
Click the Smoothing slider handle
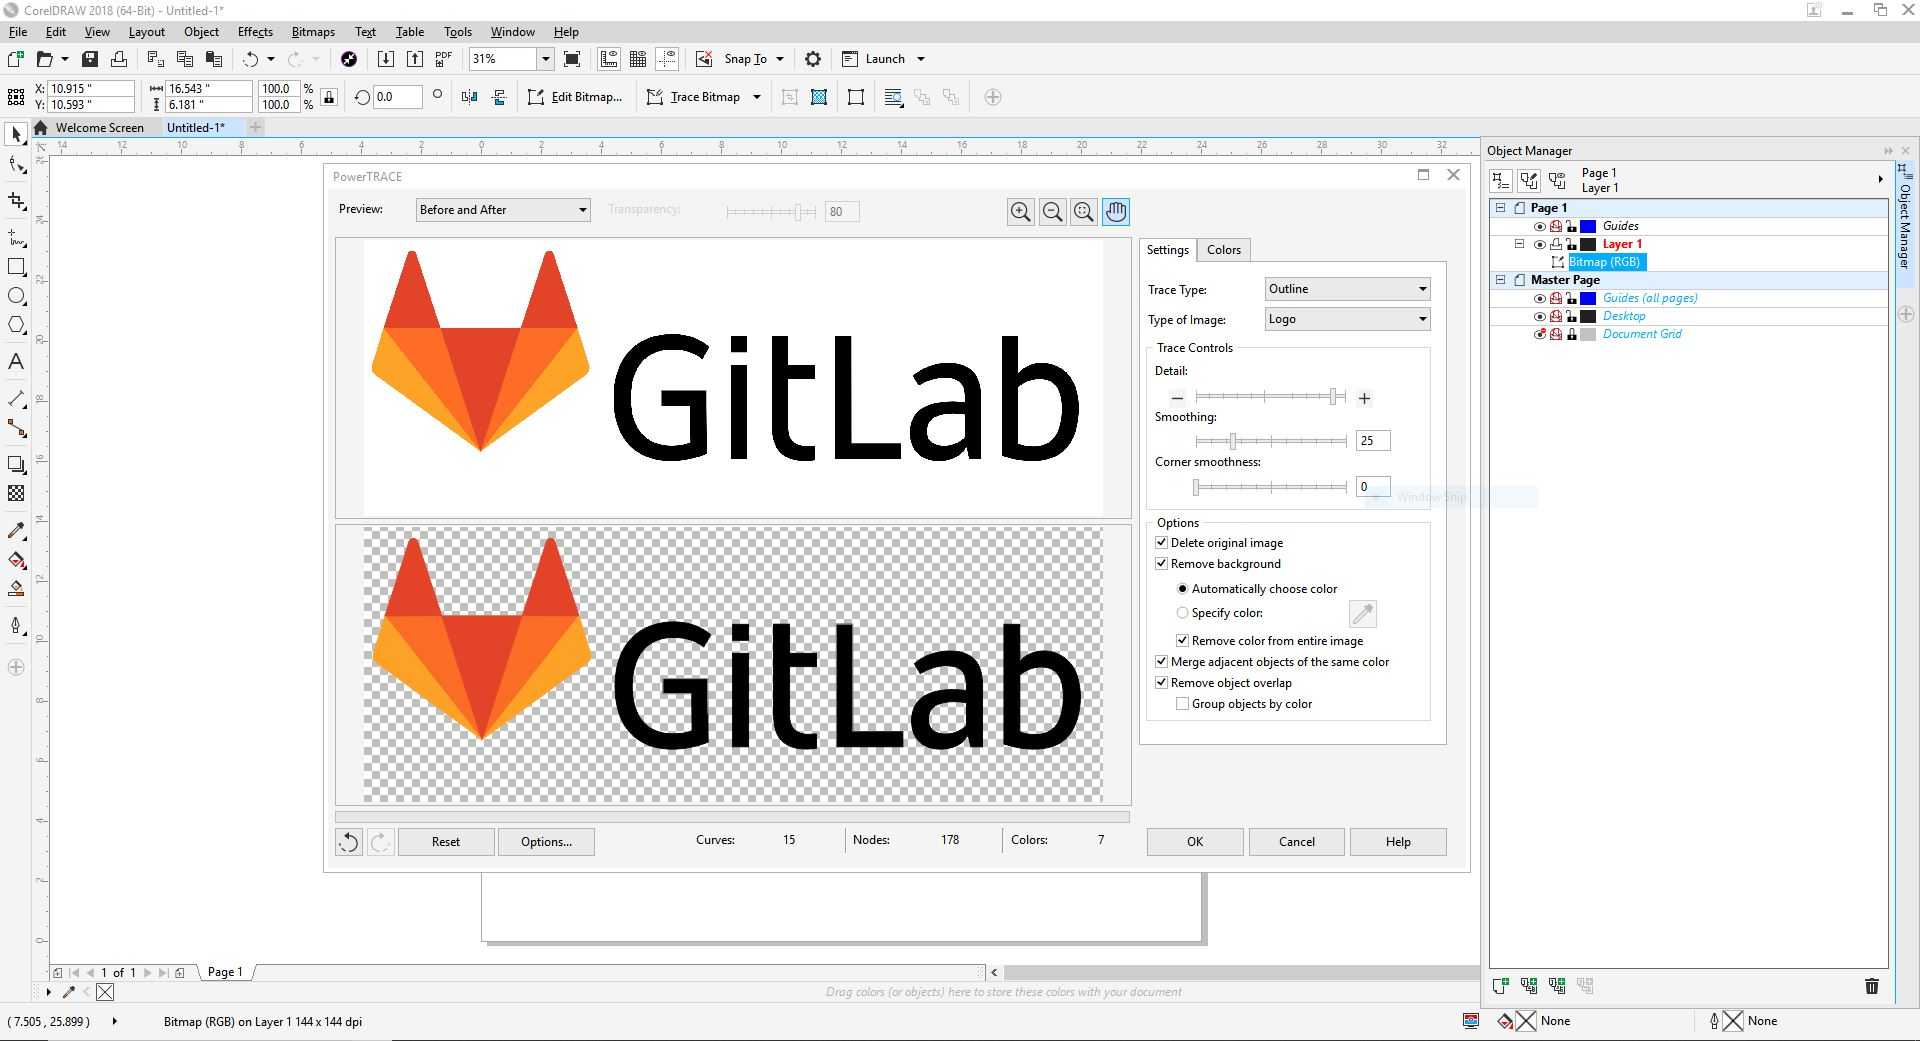tap(1233, 441)
